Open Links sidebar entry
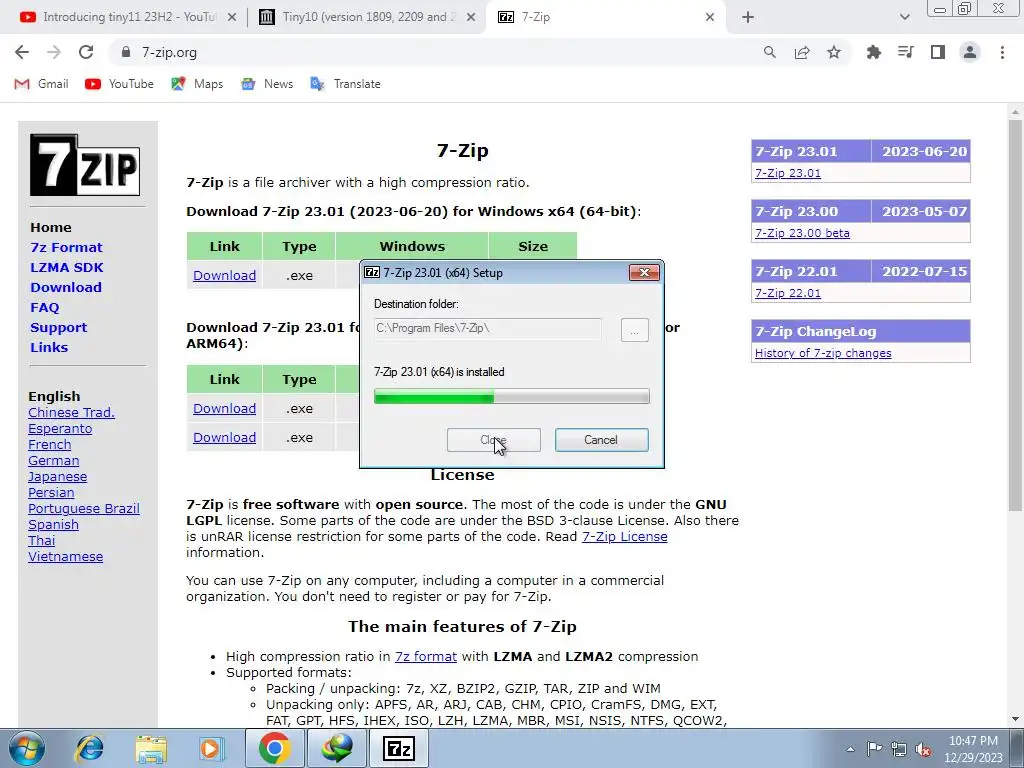 pos(49,347)
